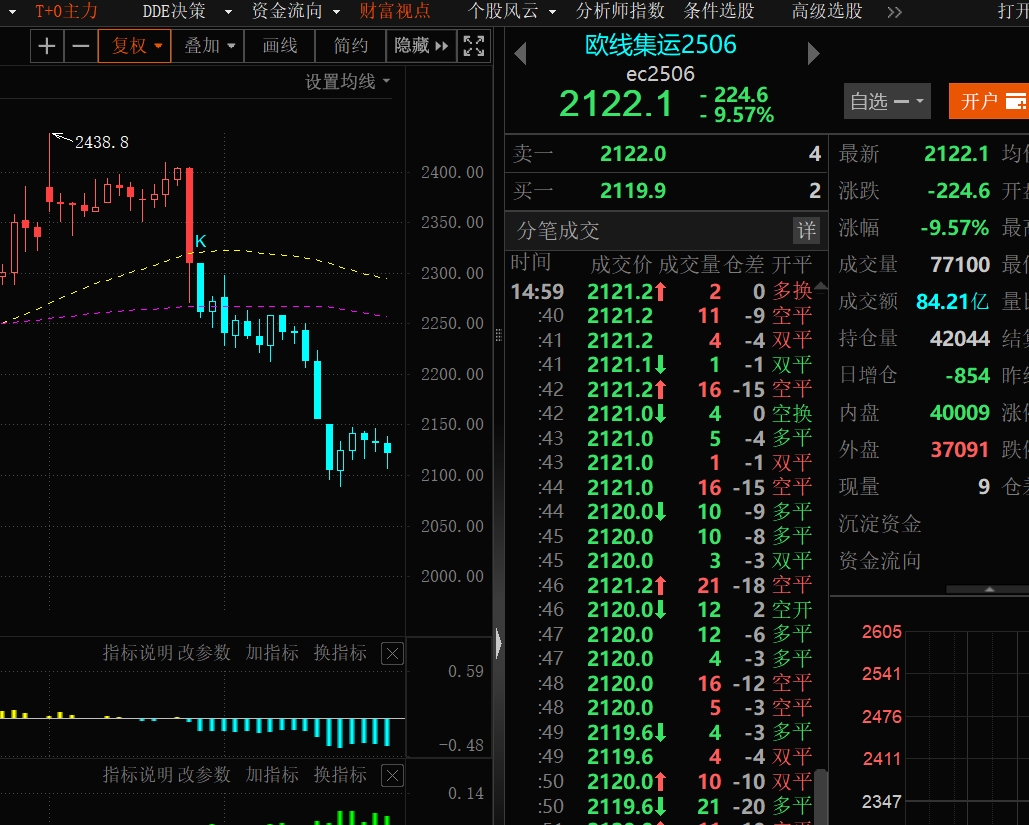1029x825 pixels.
Task: Open 设置均线 moving average dropdown
Action: point(347,81)
